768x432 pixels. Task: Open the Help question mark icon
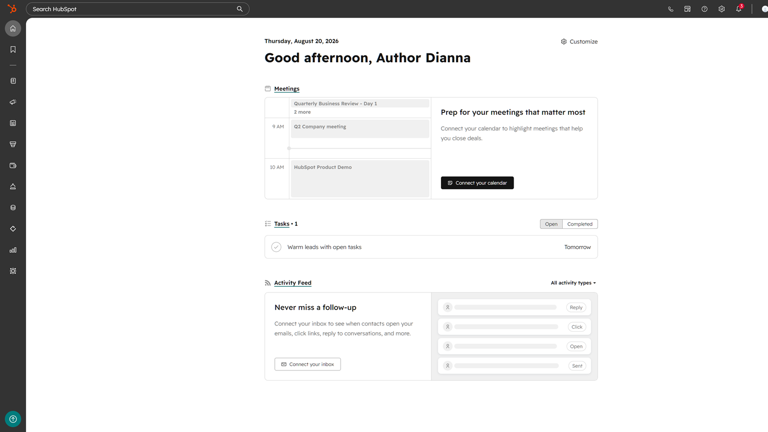704,9
